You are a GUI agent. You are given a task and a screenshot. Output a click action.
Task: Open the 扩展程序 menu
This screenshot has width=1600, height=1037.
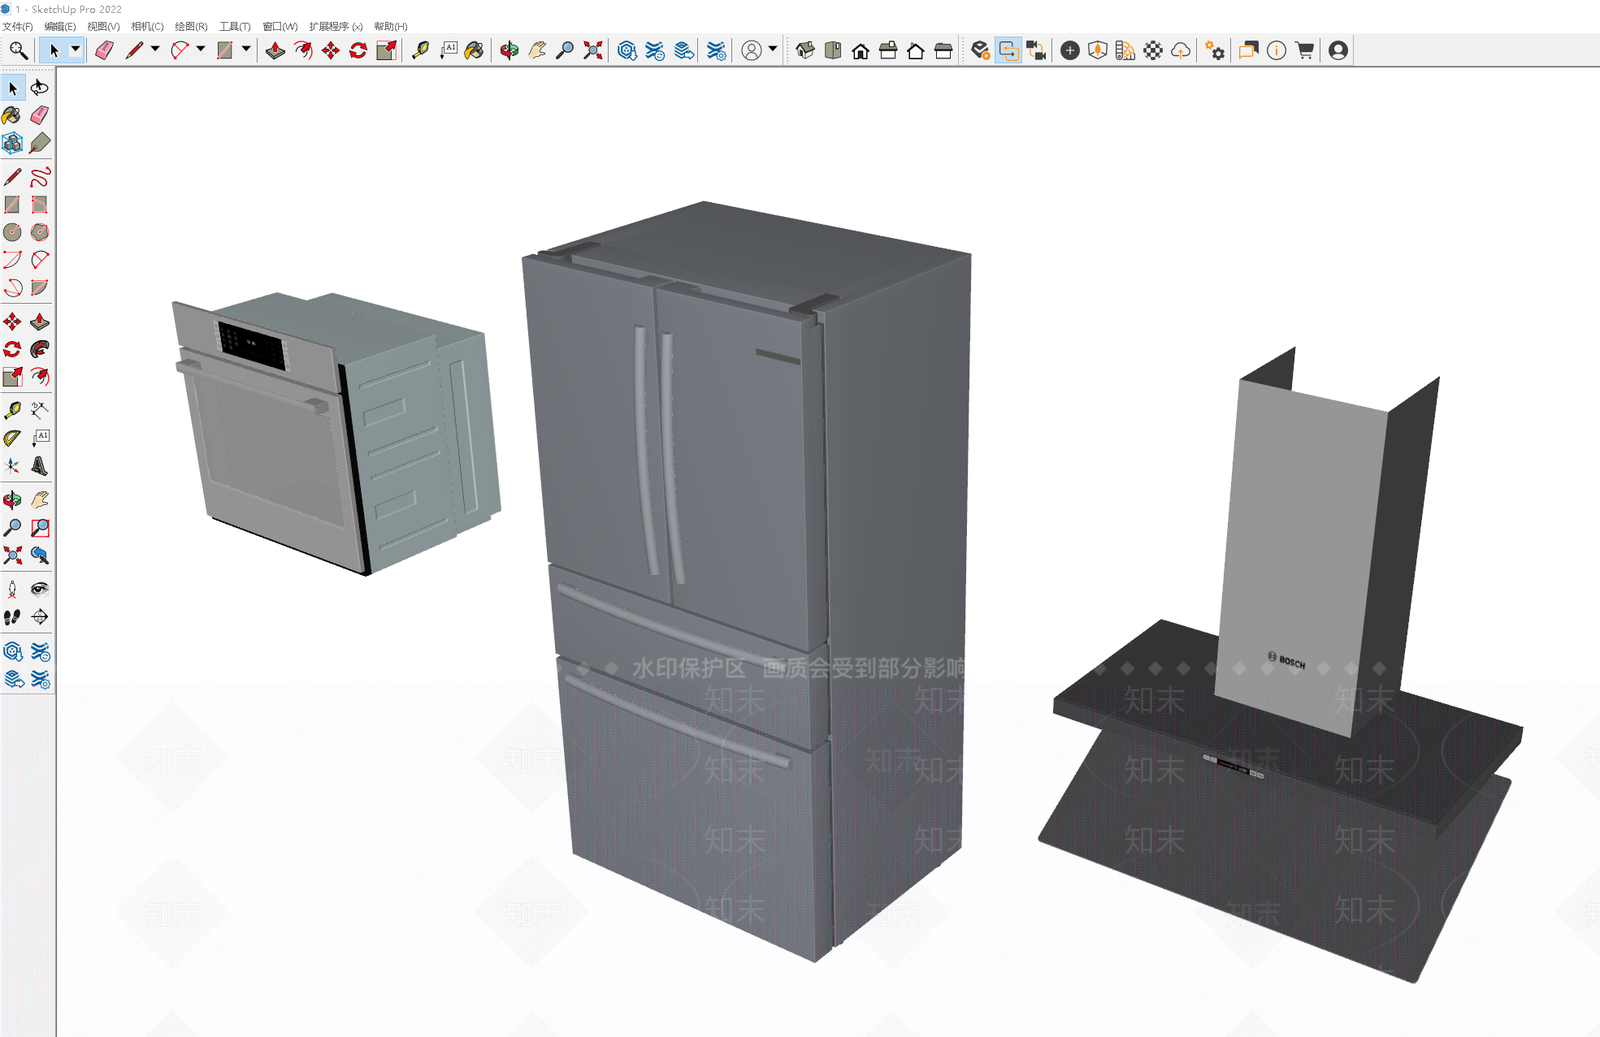(x=336, y=26)
